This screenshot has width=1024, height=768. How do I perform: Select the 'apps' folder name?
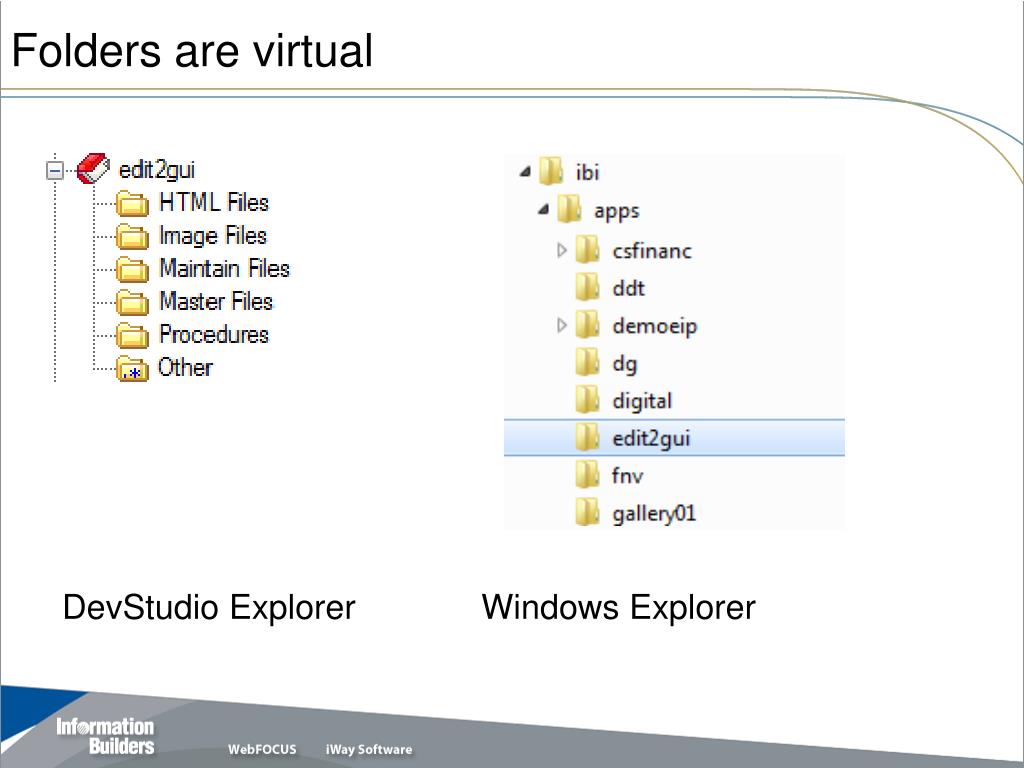coord(616,211)
